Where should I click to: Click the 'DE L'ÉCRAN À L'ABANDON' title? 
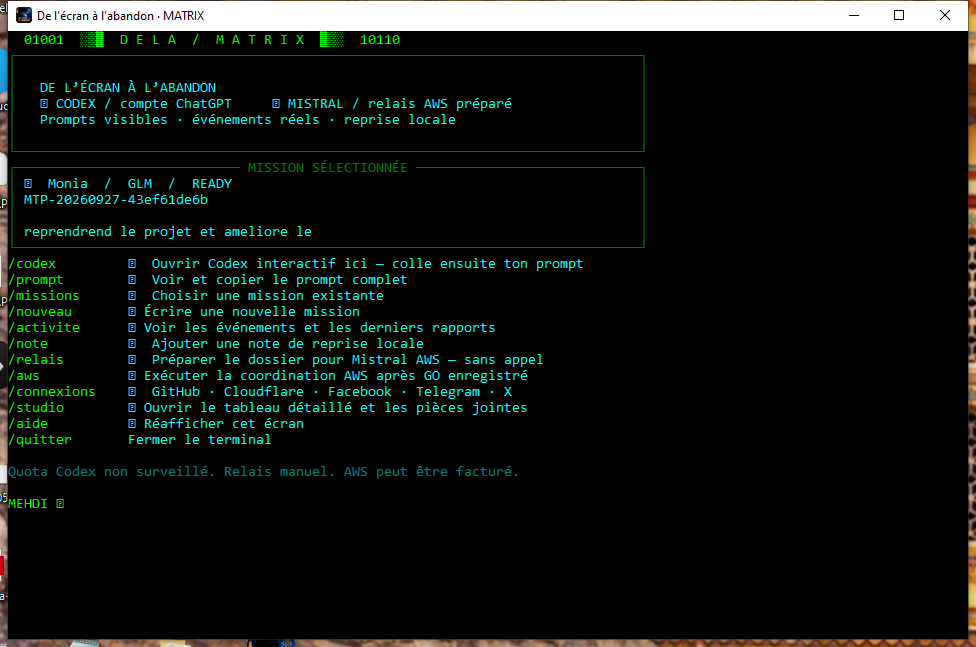[x=128, y=88]
